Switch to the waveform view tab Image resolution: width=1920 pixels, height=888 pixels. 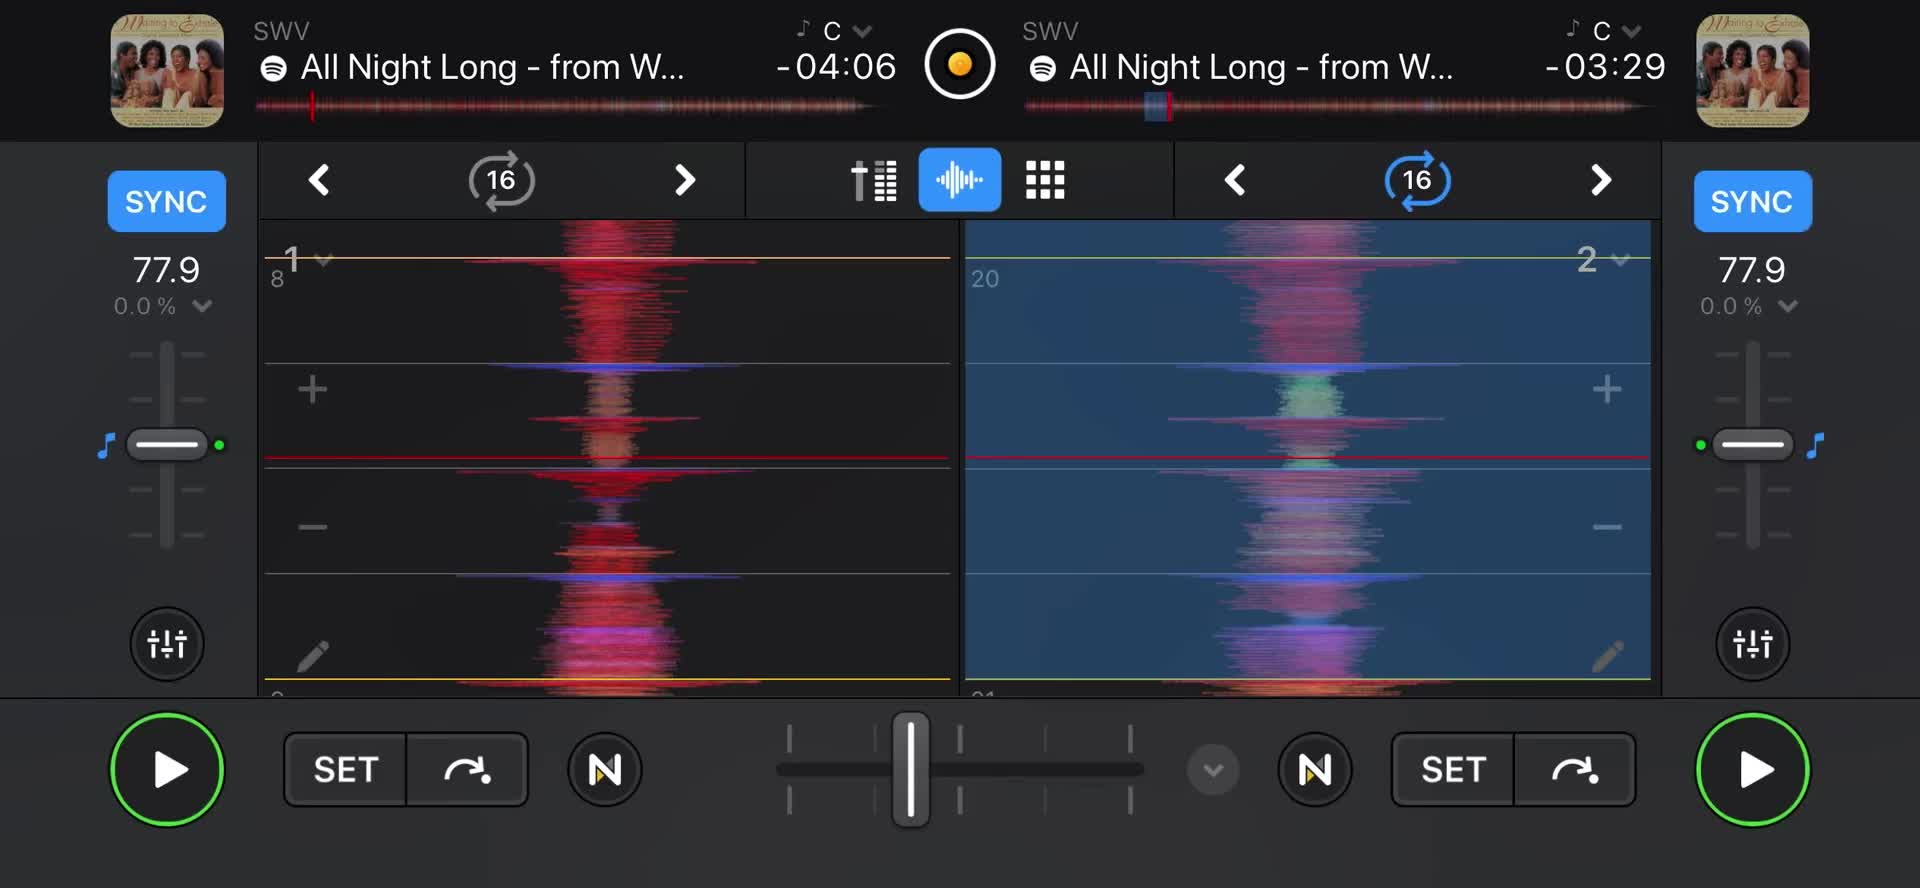(x=960, y=180)
